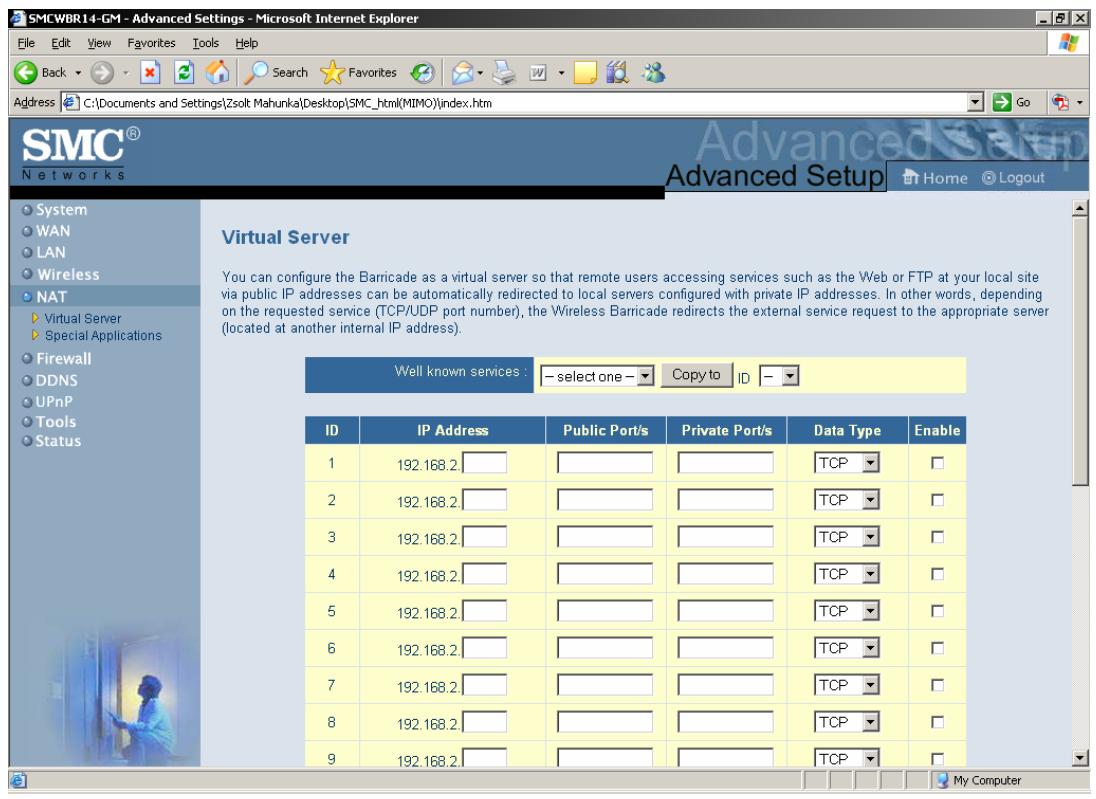The height and width of the screenshot is (799, 1096).
Task: Open Data Type dropdown for row 6
Action: 846,648
